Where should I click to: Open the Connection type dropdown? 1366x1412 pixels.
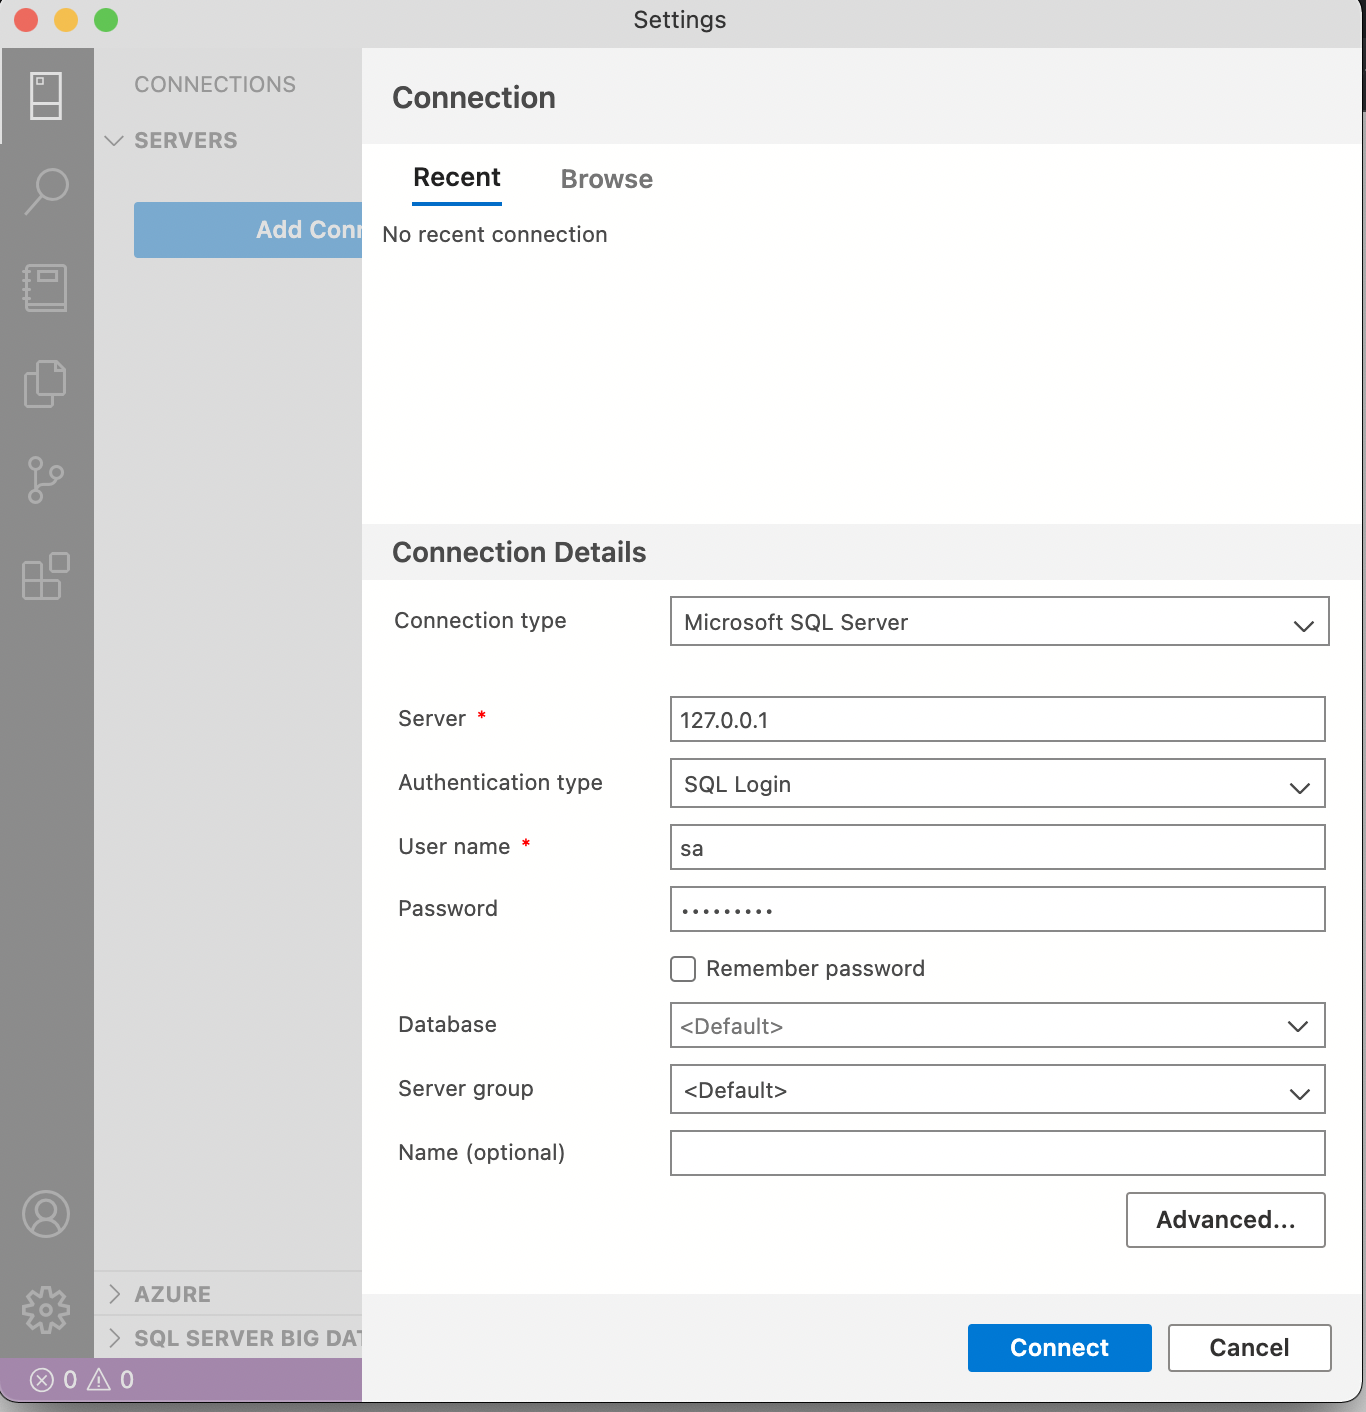pyautogui.click(x=1000, y=621)
